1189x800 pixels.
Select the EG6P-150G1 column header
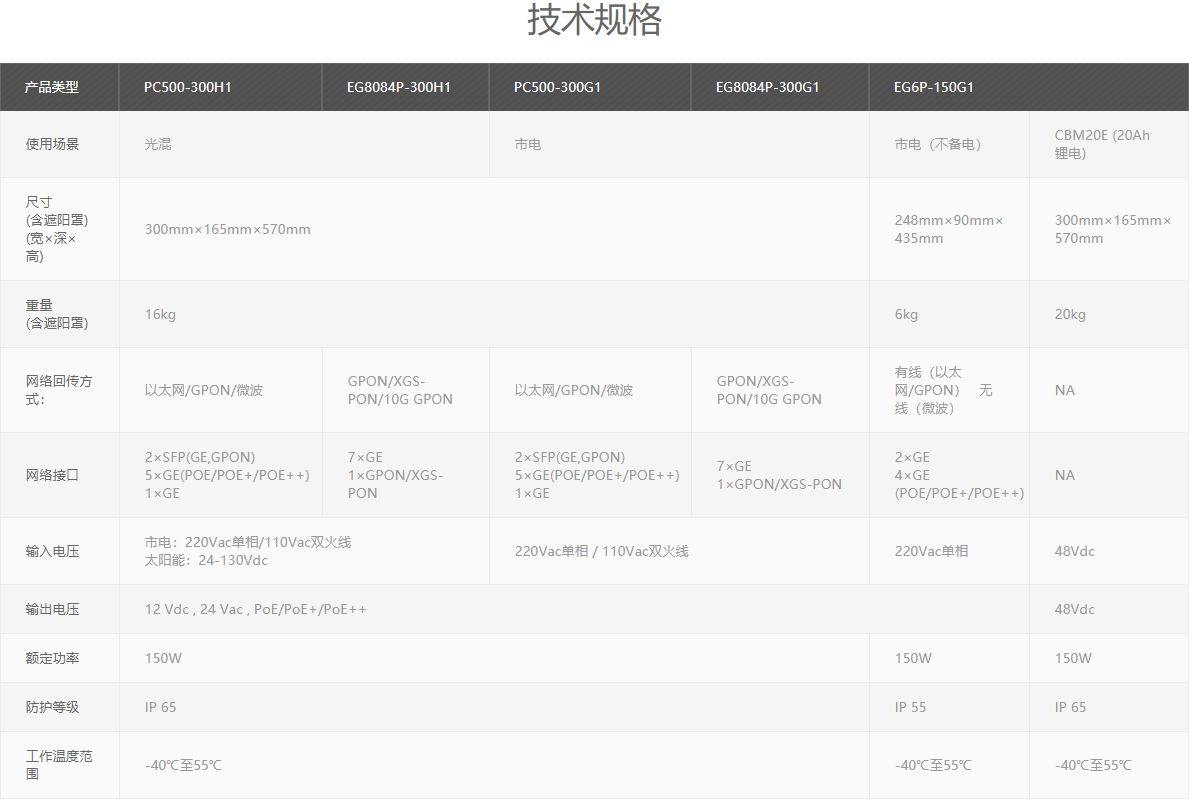coord(1029,87)
